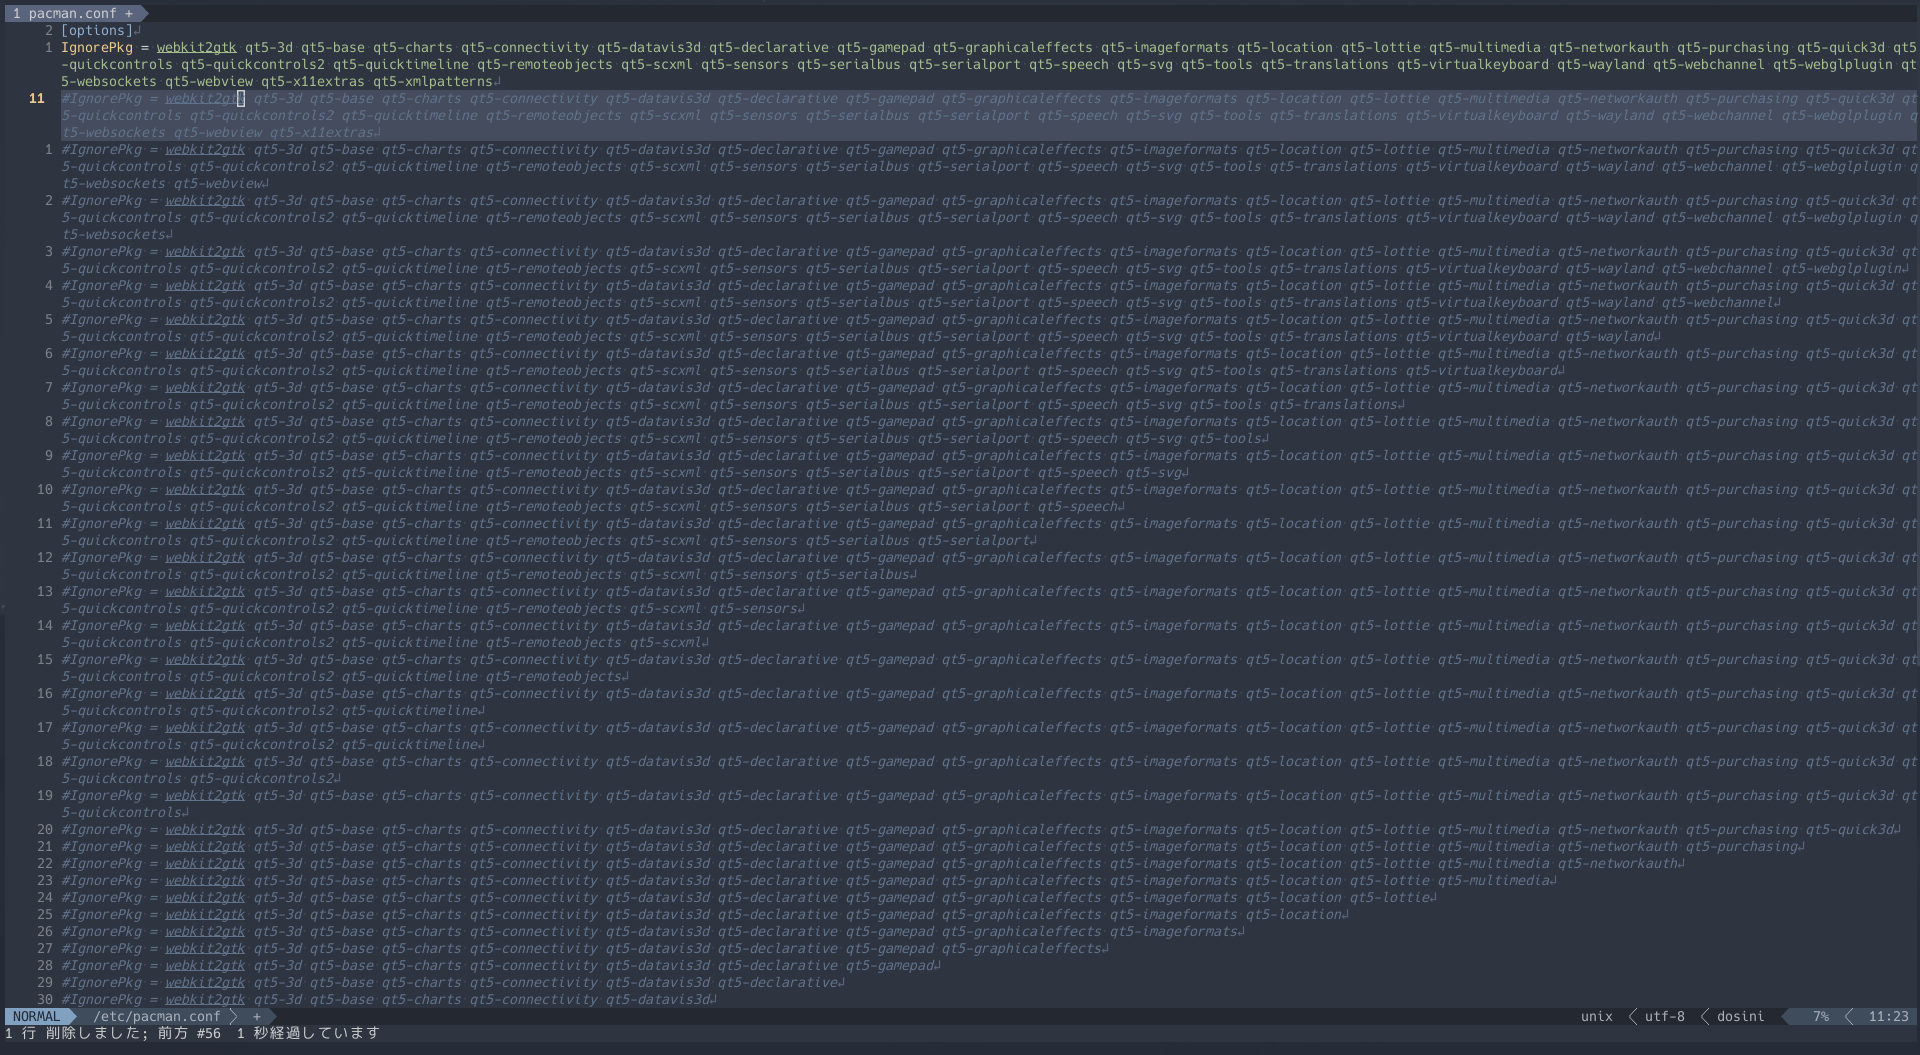Click the tab number 1 badge

point(18,13)
